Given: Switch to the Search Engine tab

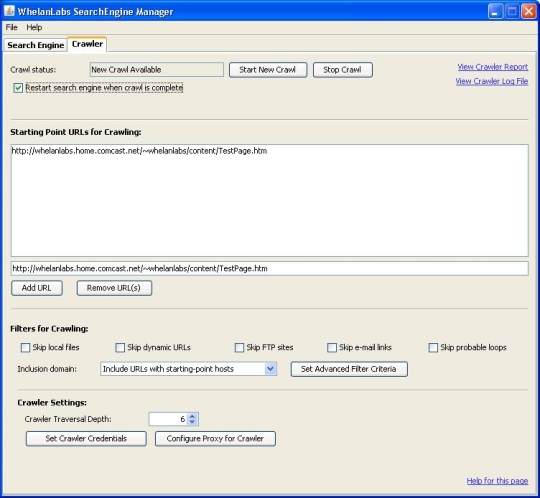Looking at the screenshot, I should (35, 45).
